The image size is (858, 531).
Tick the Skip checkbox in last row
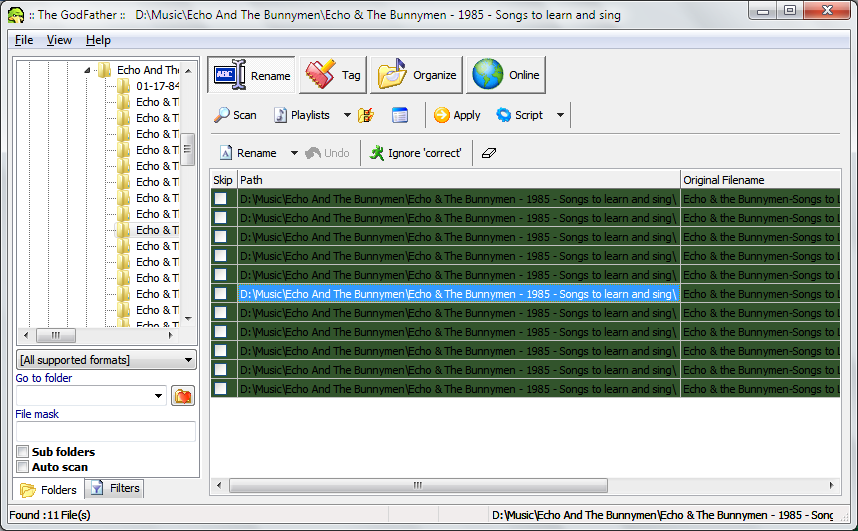pos(221,389)
